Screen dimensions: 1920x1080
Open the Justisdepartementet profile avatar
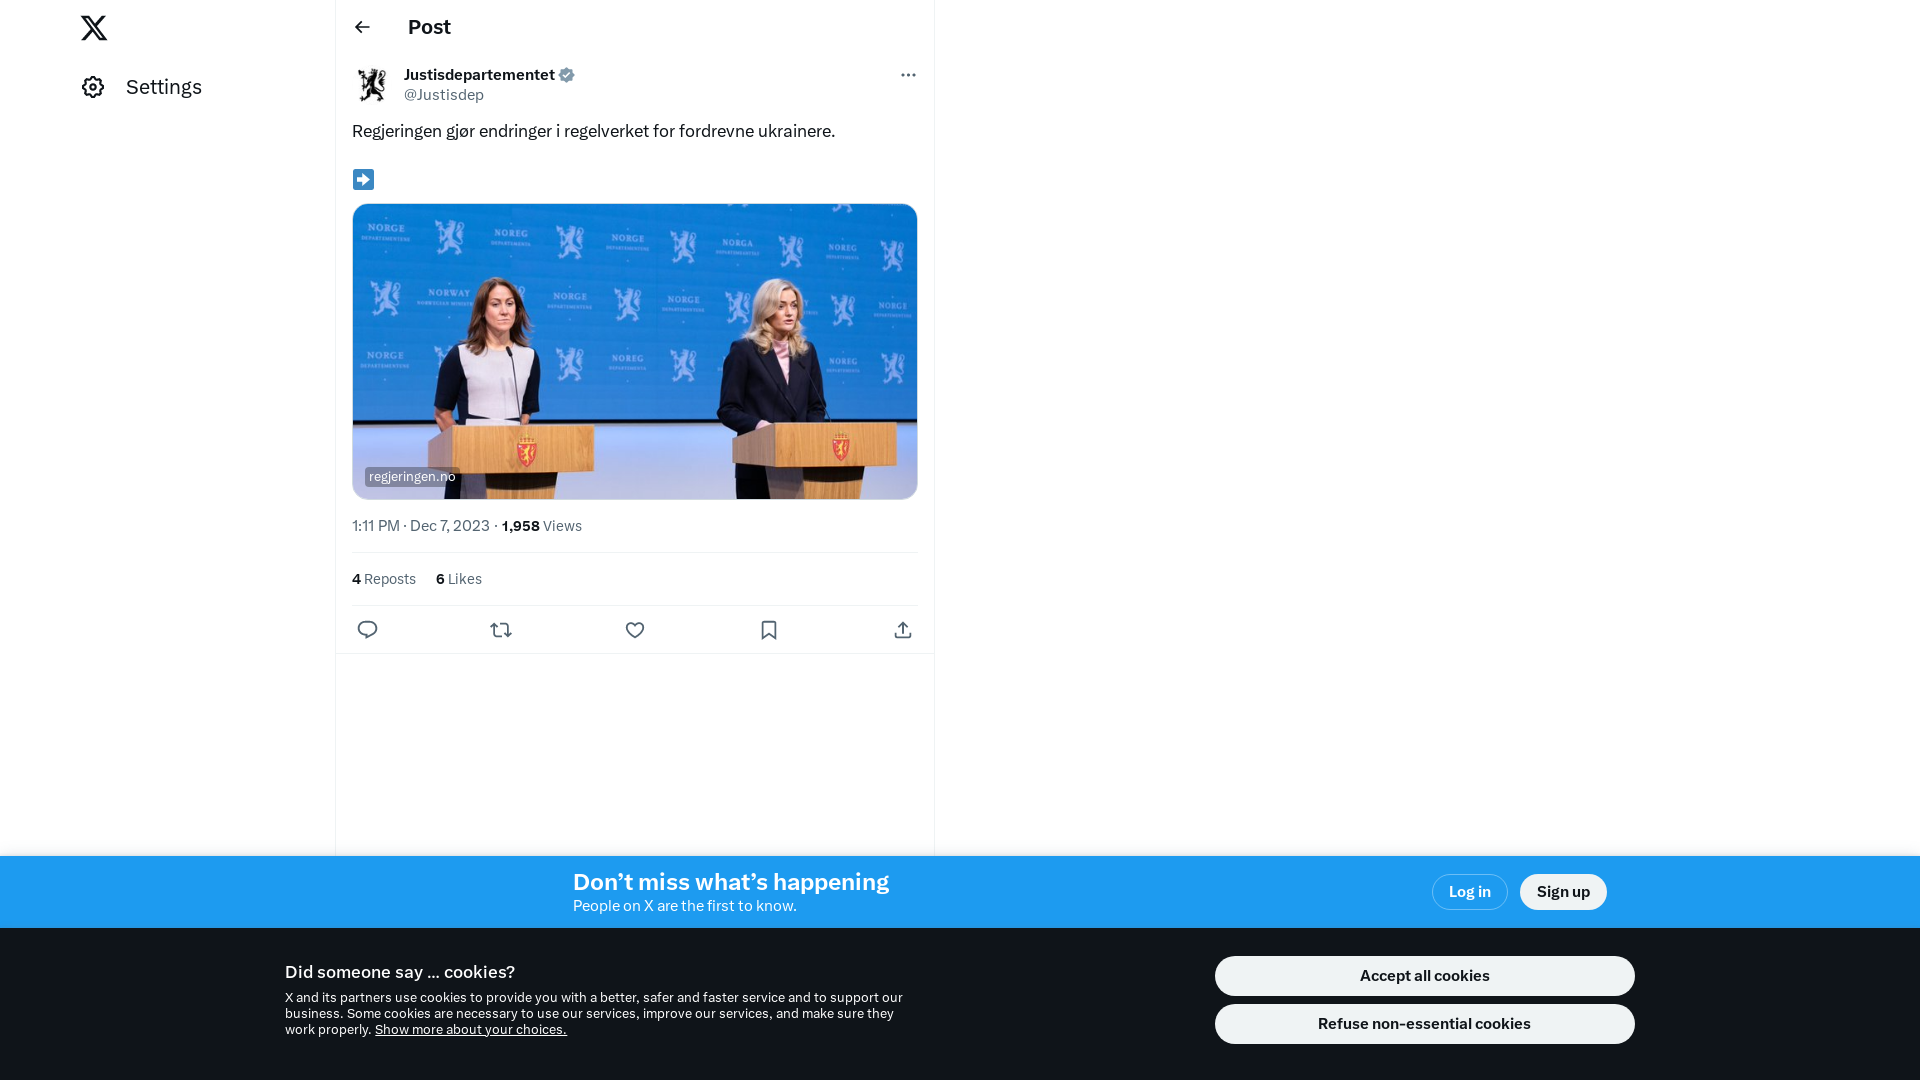pos(372,85)
